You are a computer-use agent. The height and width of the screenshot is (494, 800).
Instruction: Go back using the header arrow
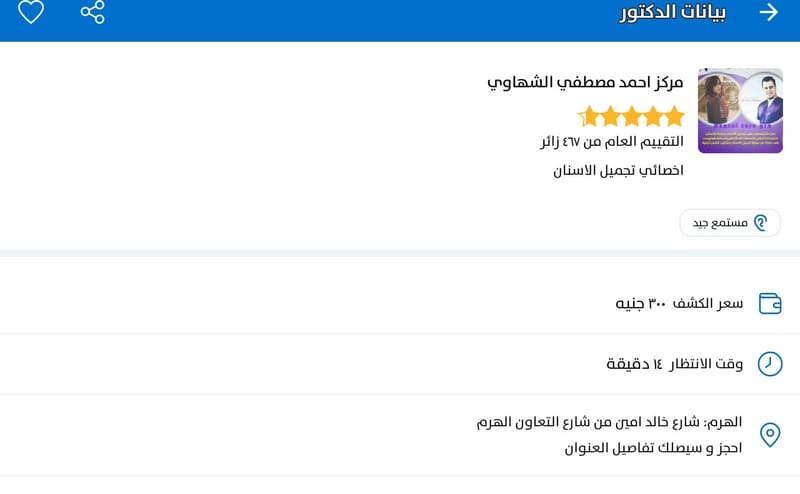pos(768,12)
